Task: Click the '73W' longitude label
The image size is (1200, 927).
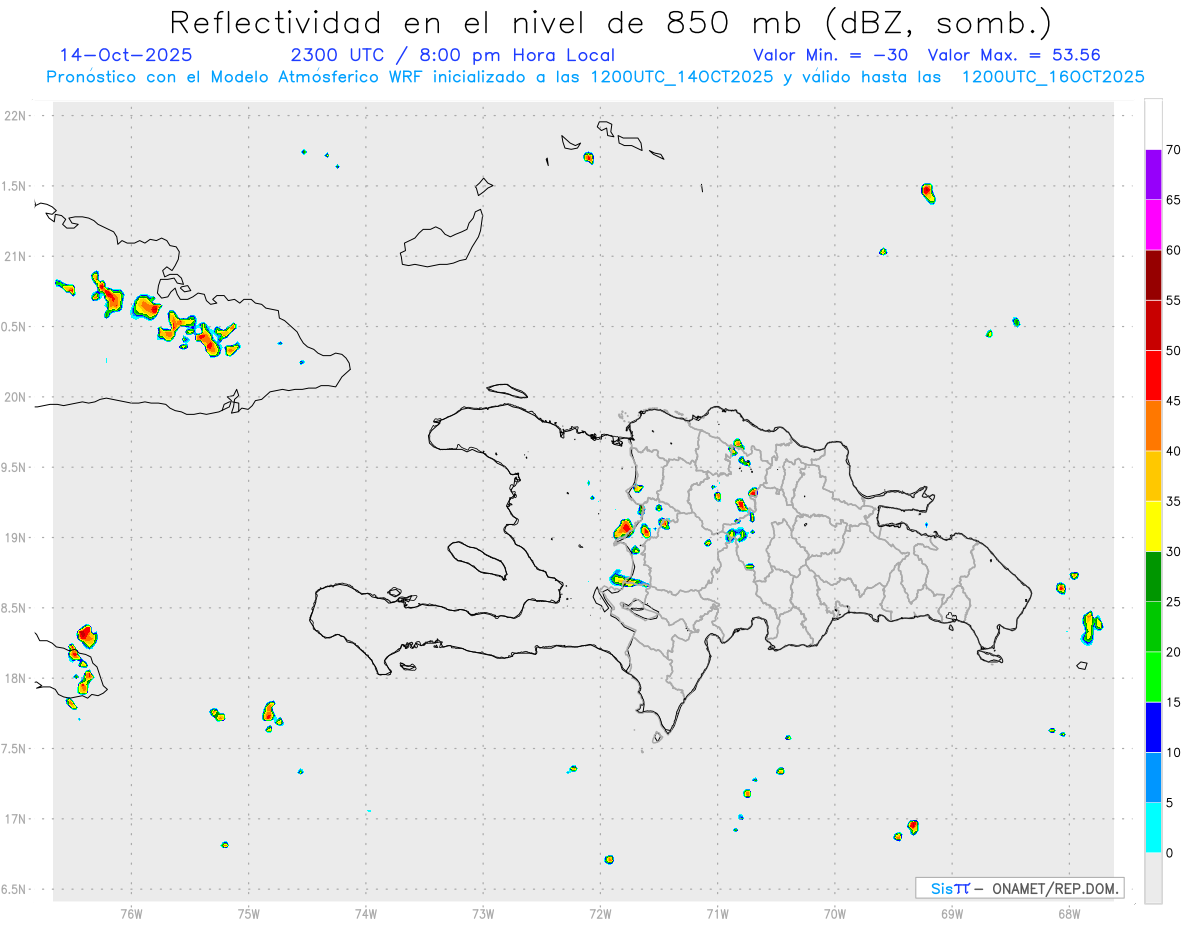Action: 483,913
